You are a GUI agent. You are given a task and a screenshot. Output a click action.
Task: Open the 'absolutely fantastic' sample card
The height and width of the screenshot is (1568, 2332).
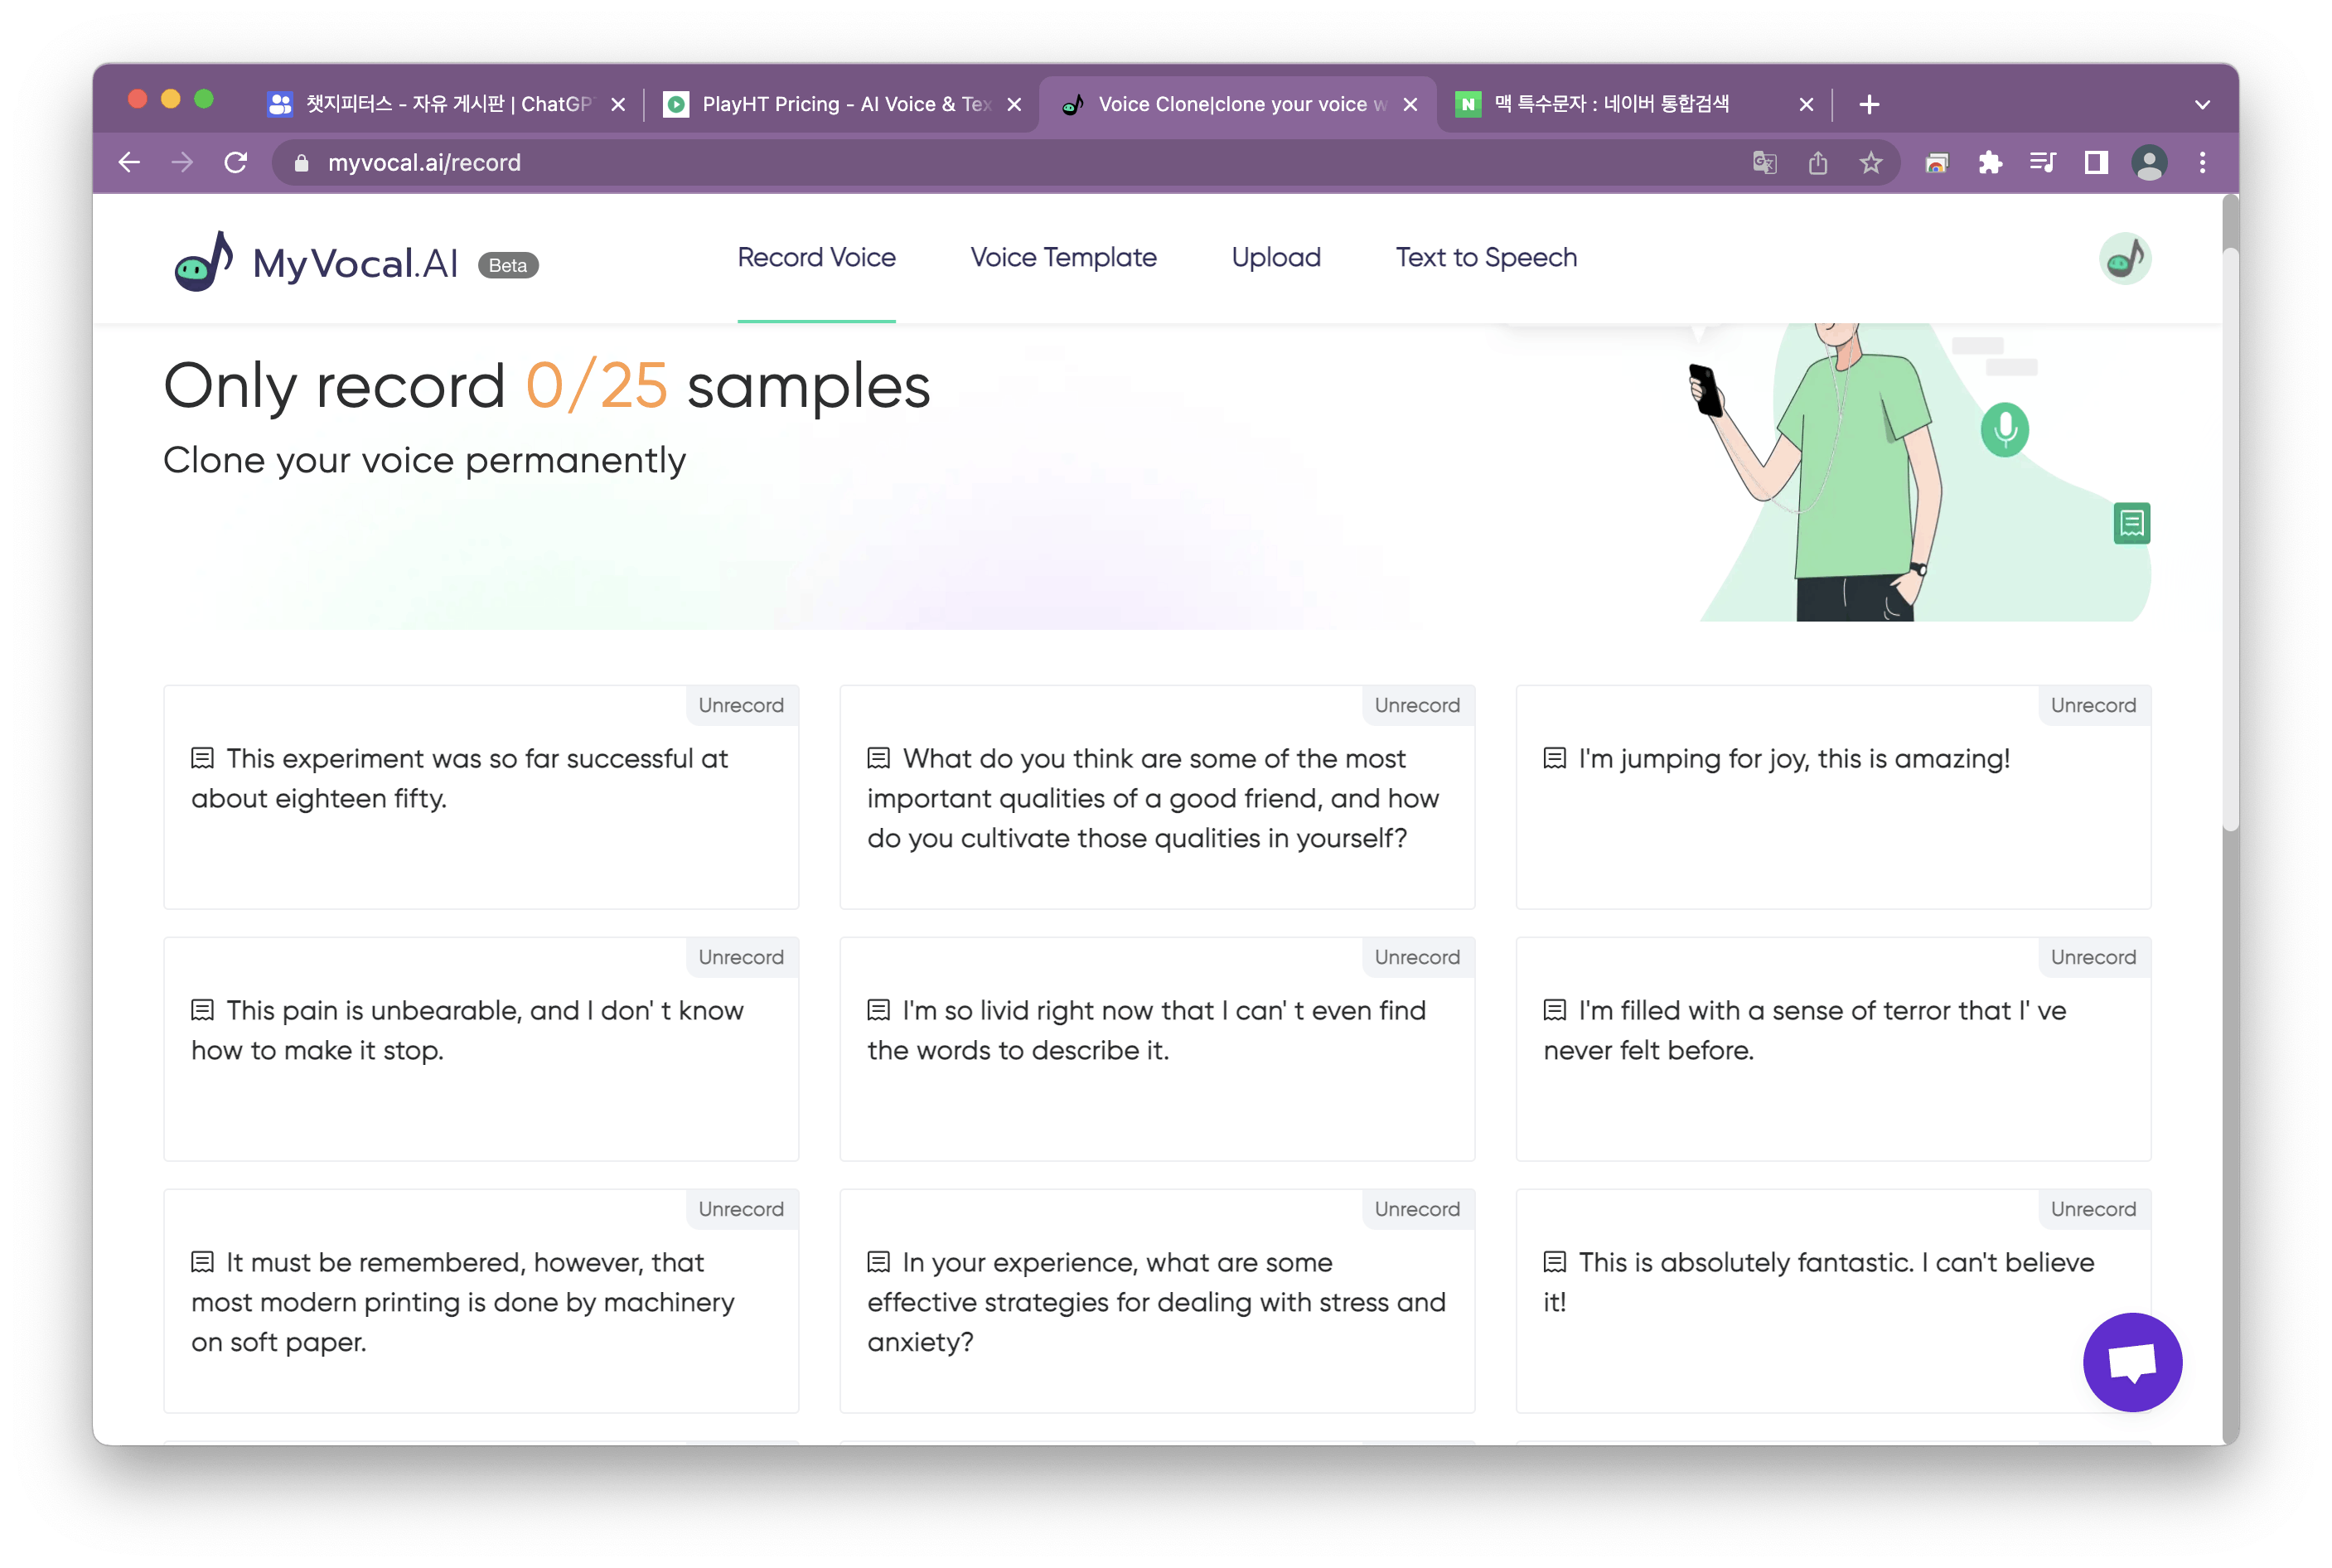tap(1833, 1301)
